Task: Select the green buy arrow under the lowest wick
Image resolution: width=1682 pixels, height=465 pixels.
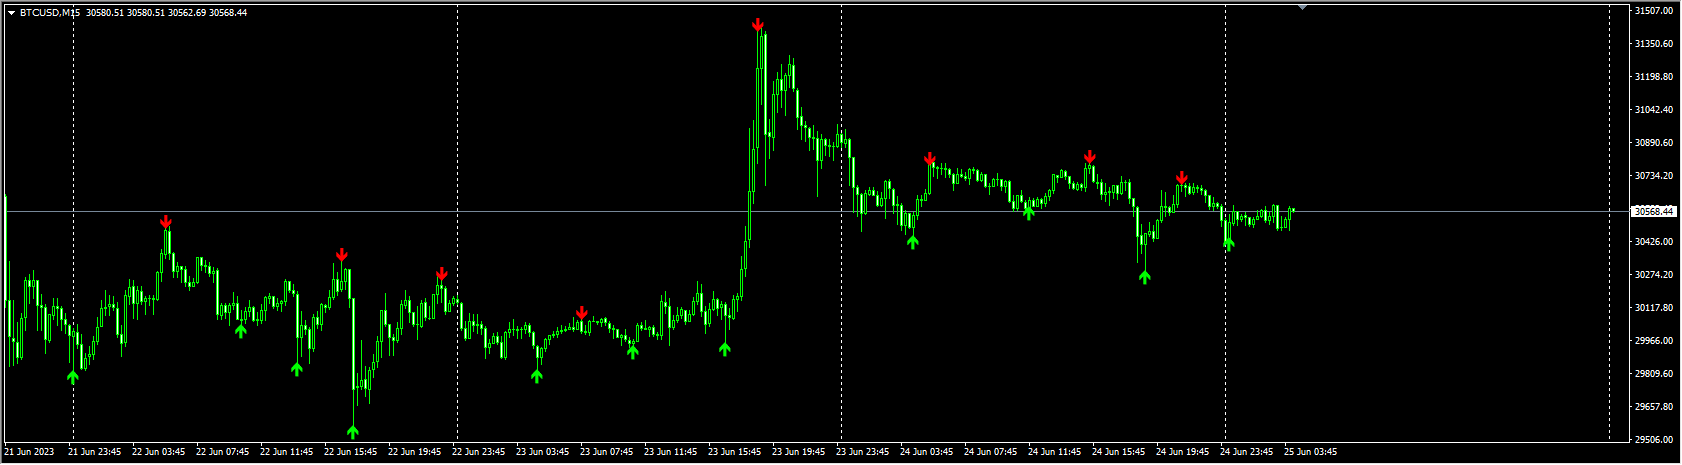Action: [x=353, y=431]
